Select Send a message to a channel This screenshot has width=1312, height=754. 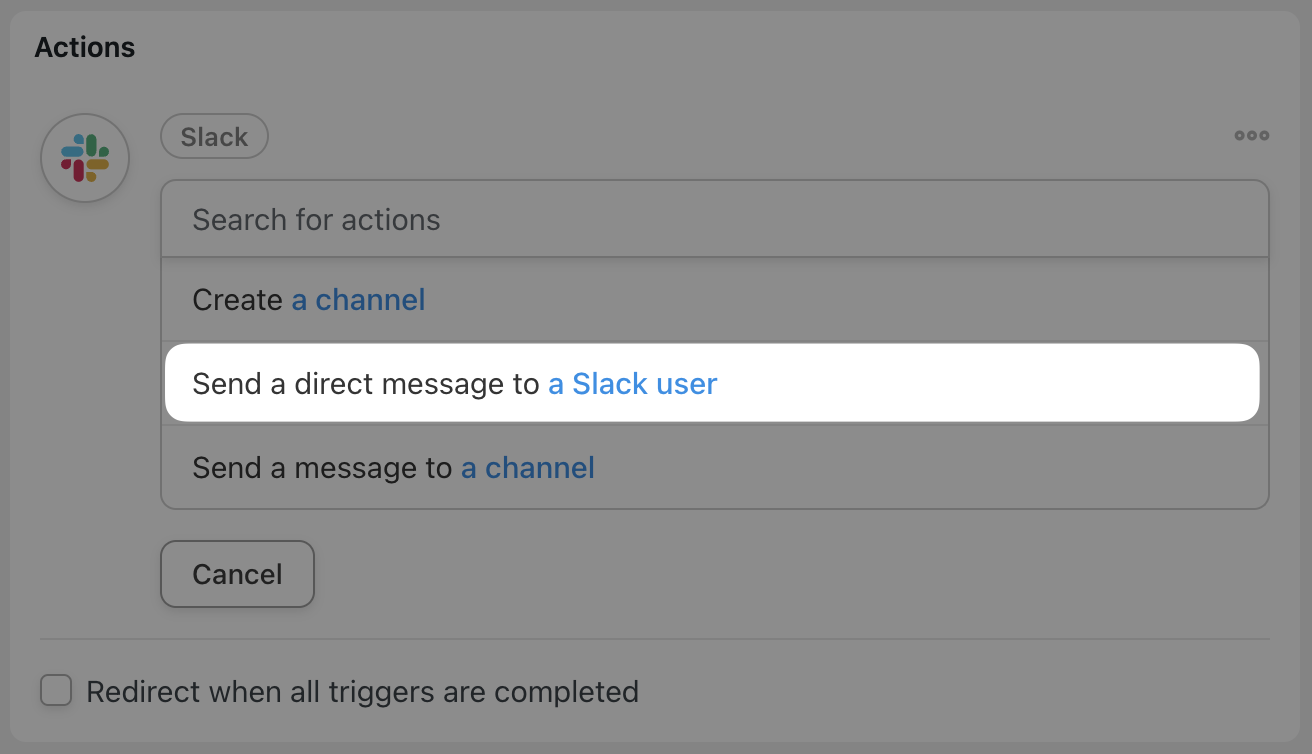(x=715, y=467)
